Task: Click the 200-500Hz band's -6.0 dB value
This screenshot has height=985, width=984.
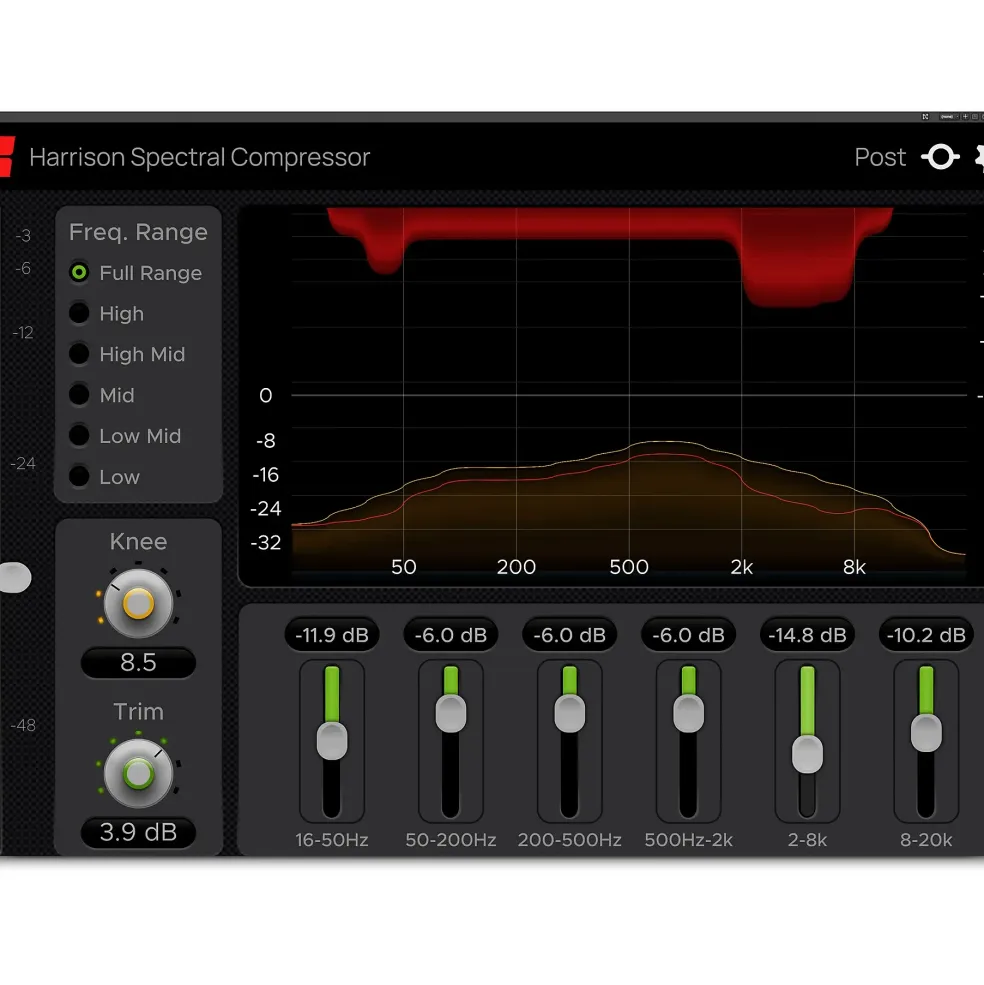Action: [x=569, y=635]
